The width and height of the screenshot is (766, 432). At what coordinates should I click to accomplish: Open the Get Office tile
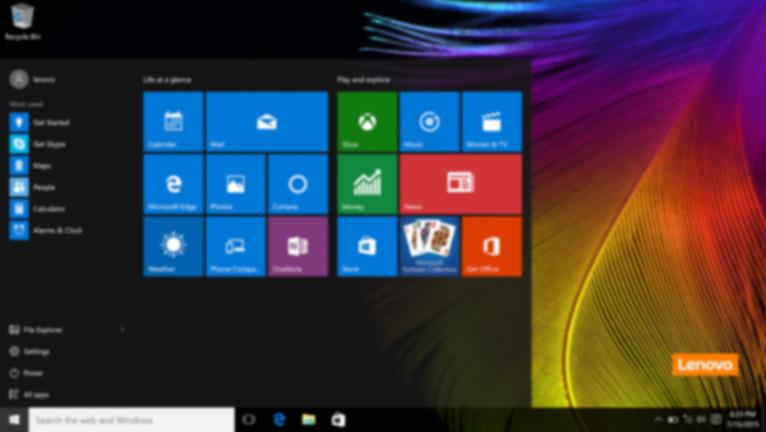click(x=492, y=246)
